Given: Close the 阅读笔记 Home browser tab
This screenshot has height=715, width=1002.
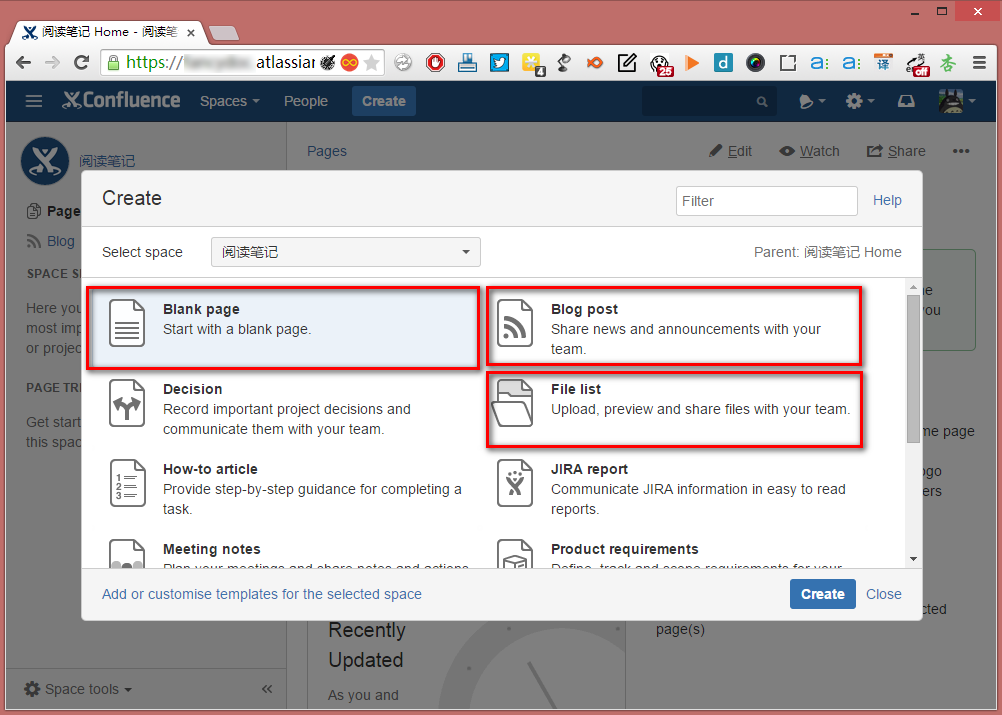Looking at the screenshot, I should [190, 33].
